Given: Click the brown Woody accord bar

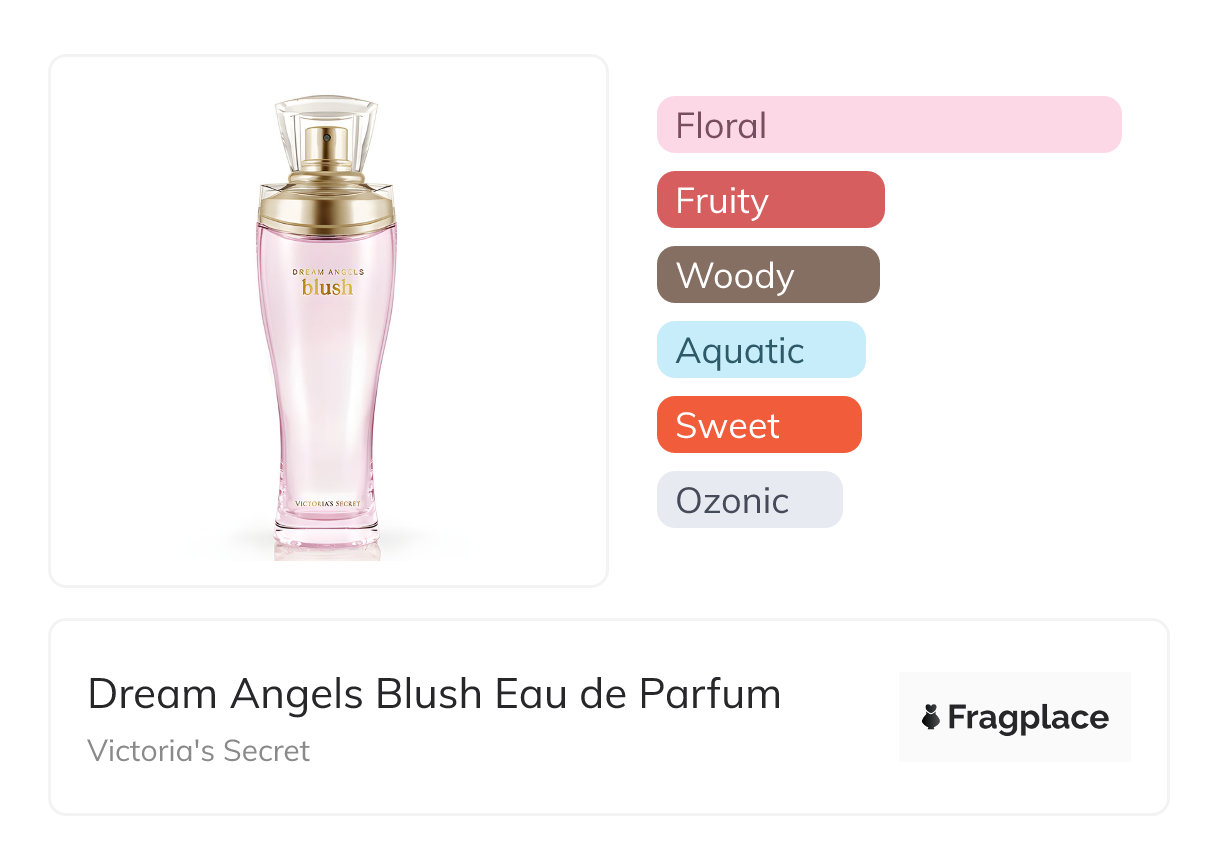Looking at the screenshot, I should (767, 275).
